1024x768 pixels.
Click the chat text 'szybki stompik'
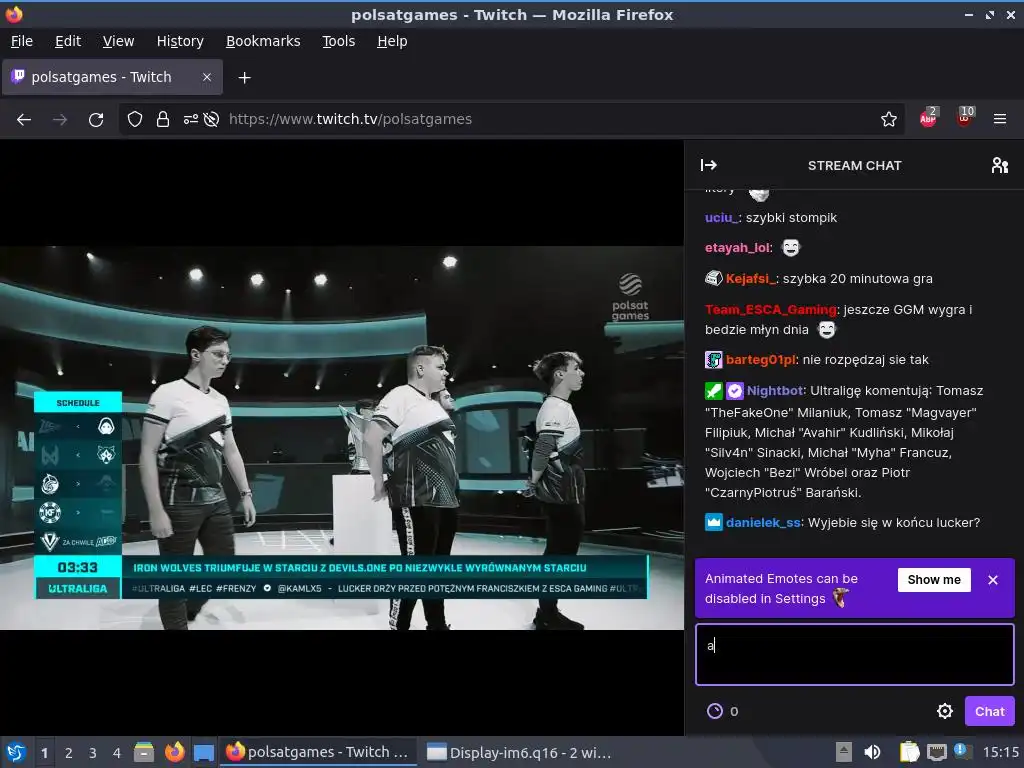(x=791, y=217)
